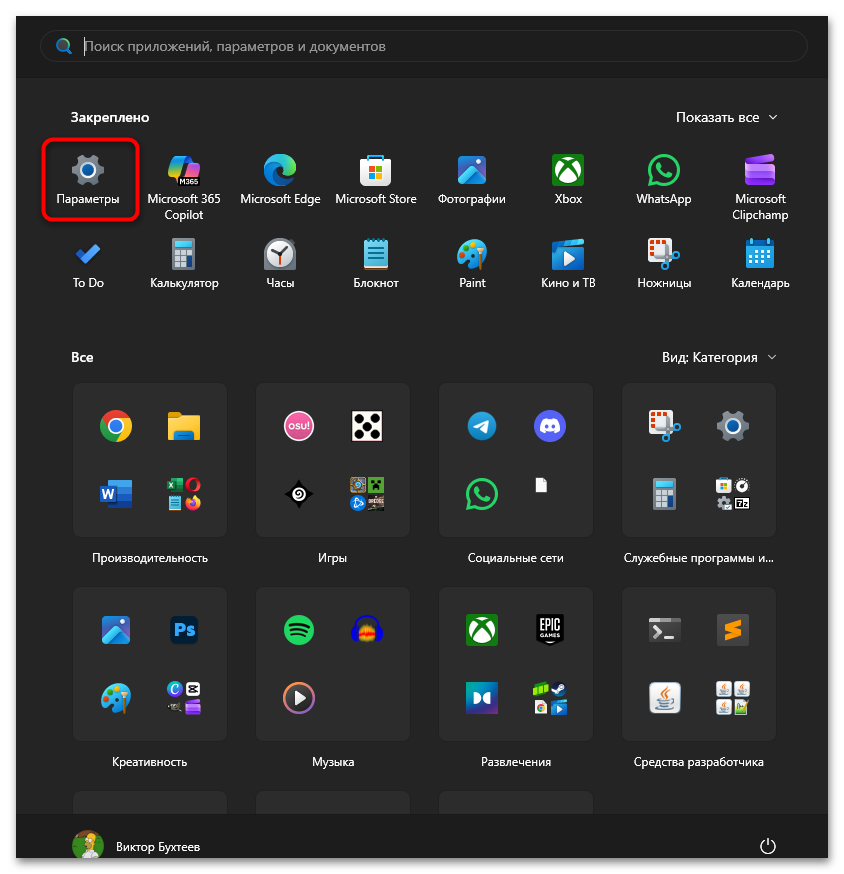Launch pinned Ножницы
Image resolution: width=844 pixels, height=874 pixels.
click(663, 263)
